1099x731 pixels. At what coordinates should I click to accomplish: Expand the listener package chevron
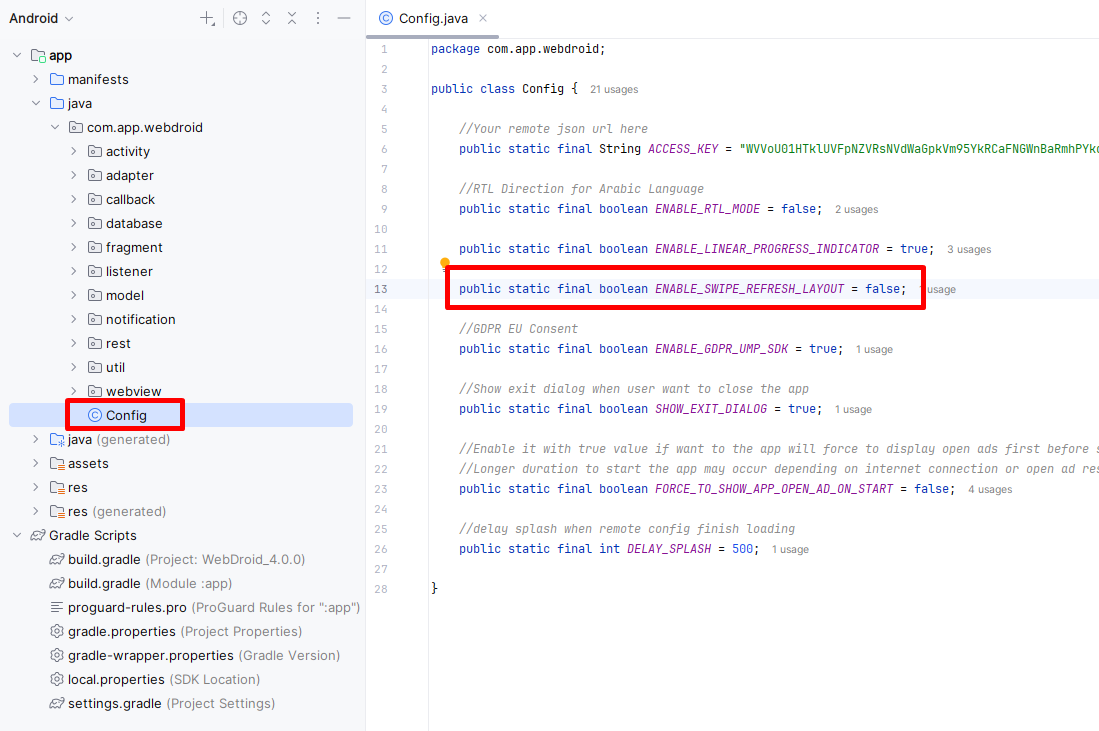pos(74,271)
